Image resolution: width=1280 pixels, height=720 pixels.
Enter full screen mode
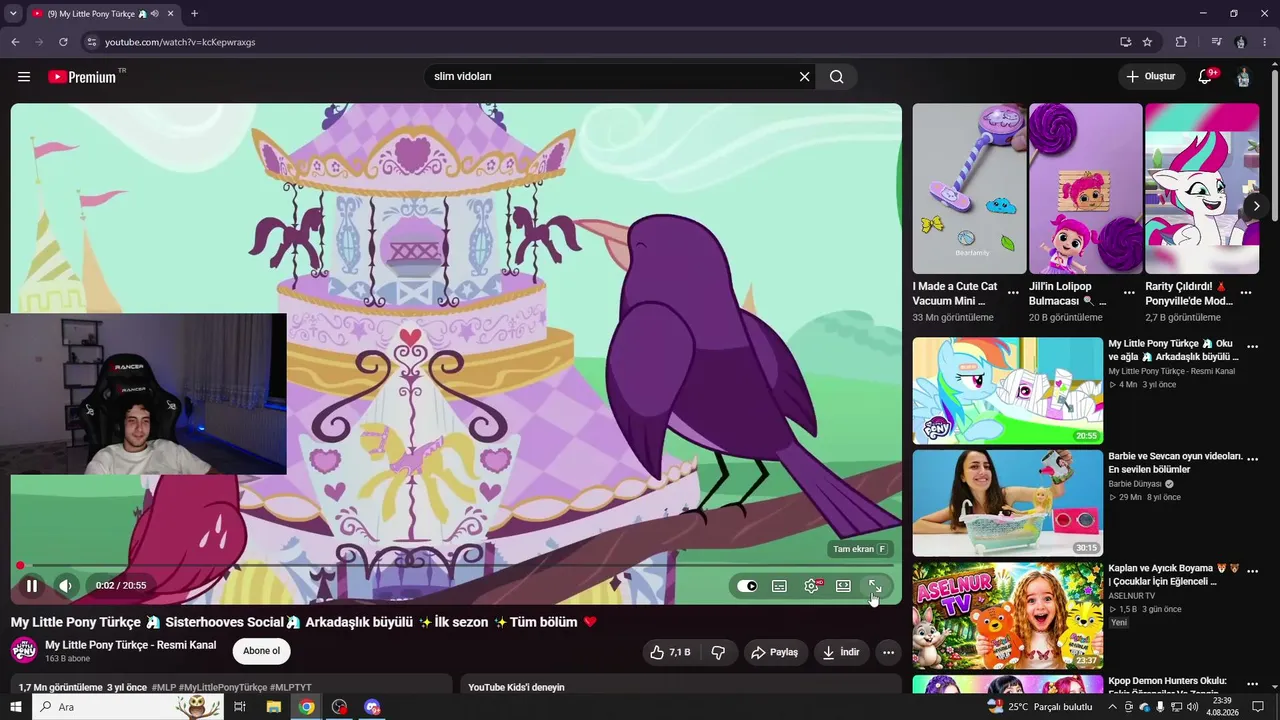point(875,586)
